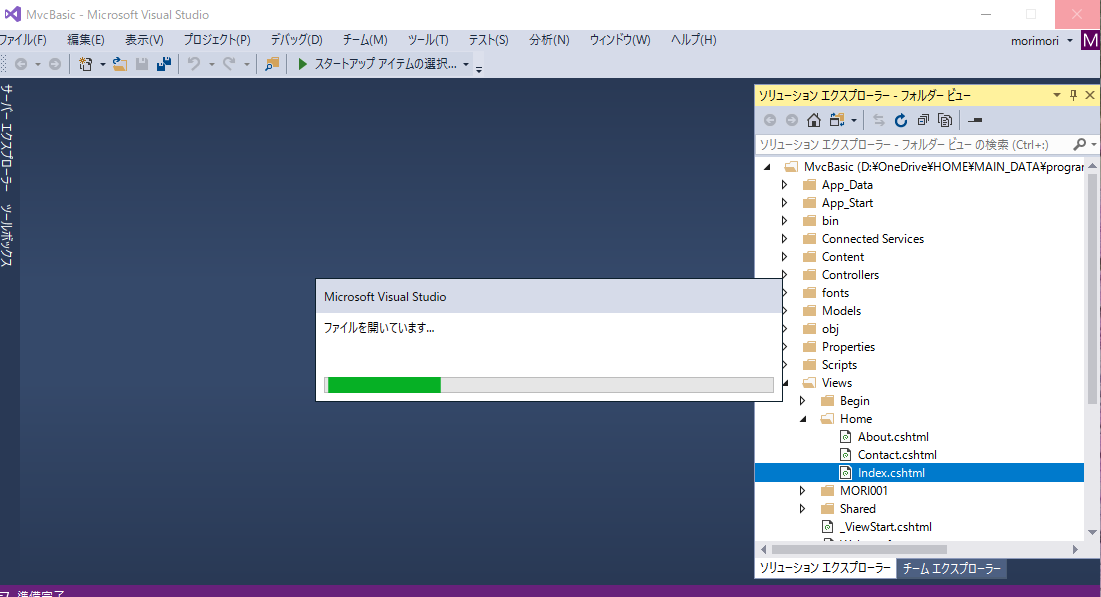Expand the Shared folder

[803, 509]
